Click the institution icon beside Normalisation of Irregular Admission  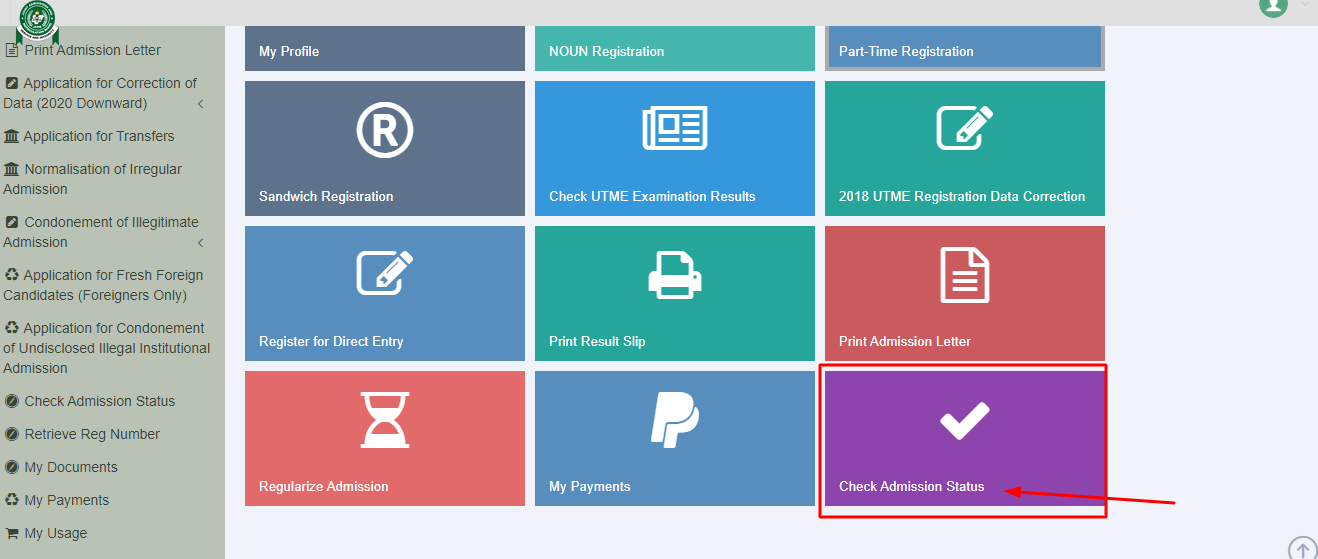(x=12, y=169)
